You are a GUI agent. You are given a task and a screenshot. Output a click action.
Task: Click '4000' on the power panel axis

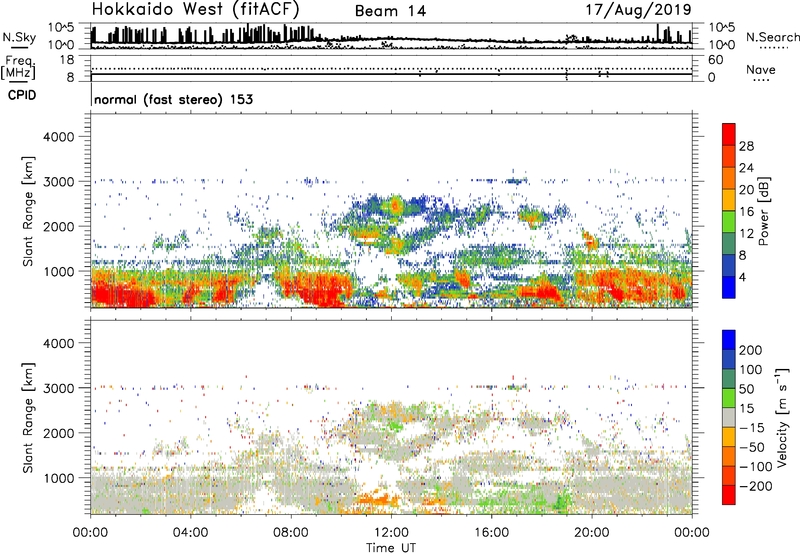58,137
